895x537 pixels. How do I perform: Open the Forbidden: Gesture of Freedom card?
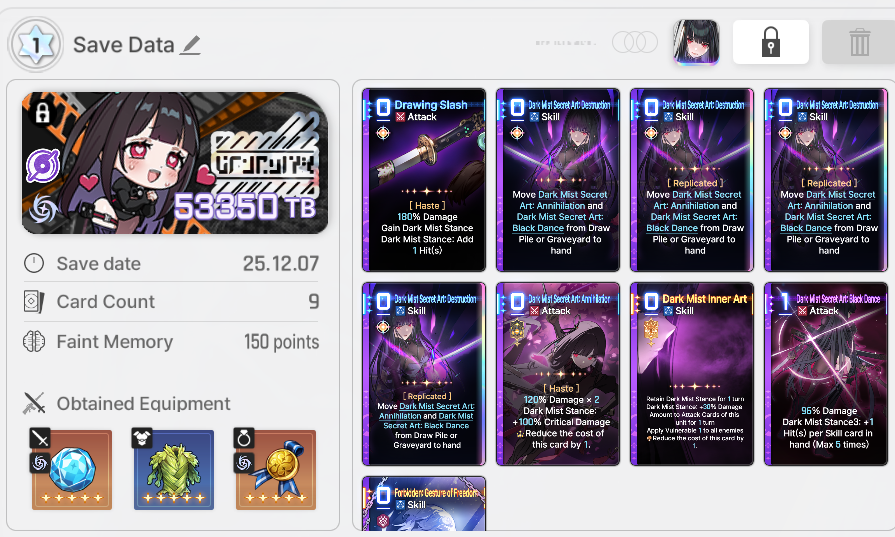[424, 504]
